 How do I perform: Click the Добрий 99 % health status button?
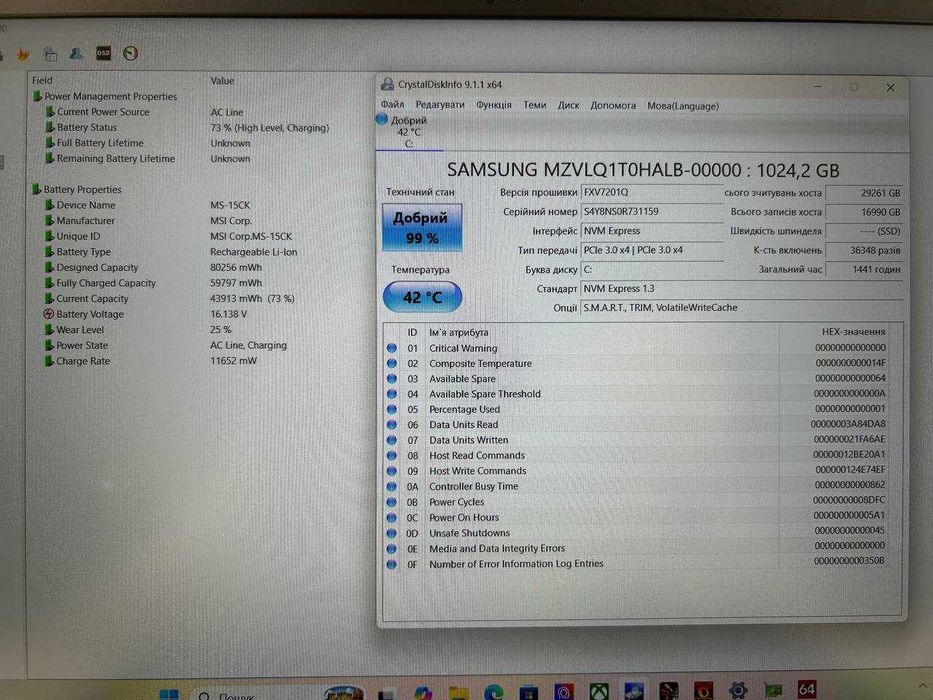(422, 227)
